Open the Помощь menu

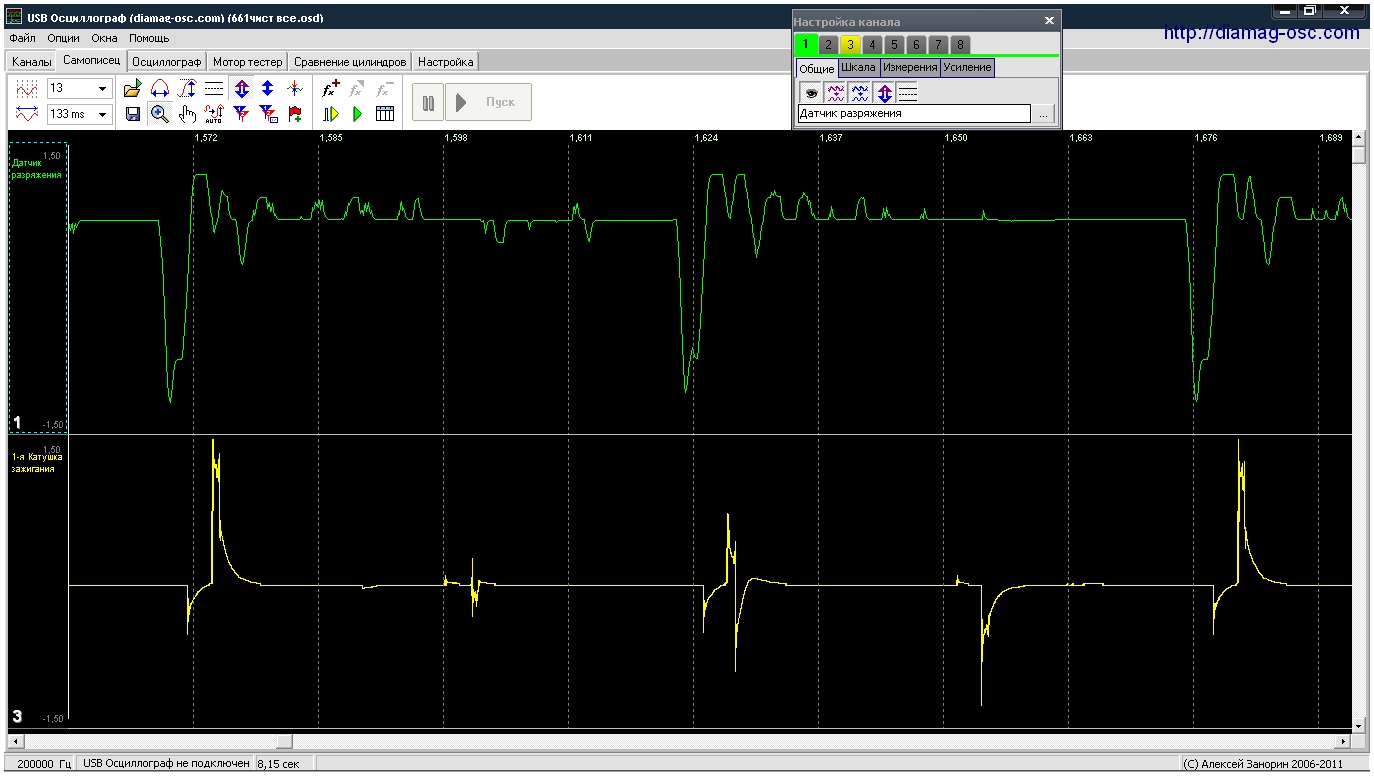(x=149, y=38)
